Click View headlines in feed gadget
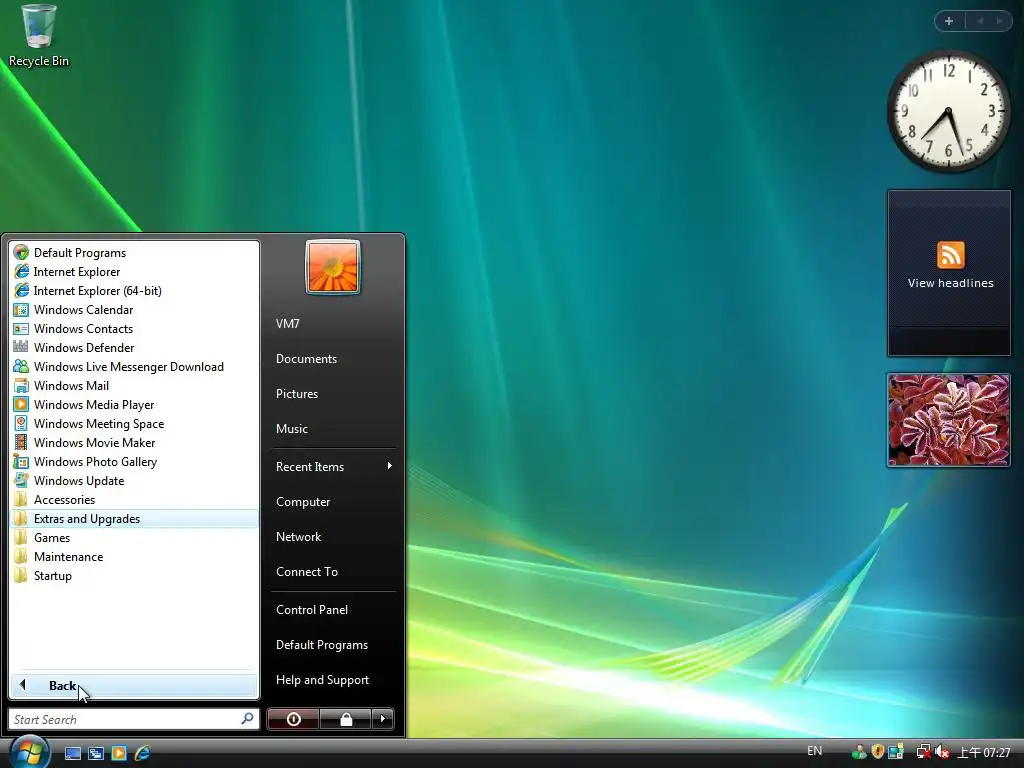The height and width of the screenshot is (768, 1024). (x=950, y=283)
